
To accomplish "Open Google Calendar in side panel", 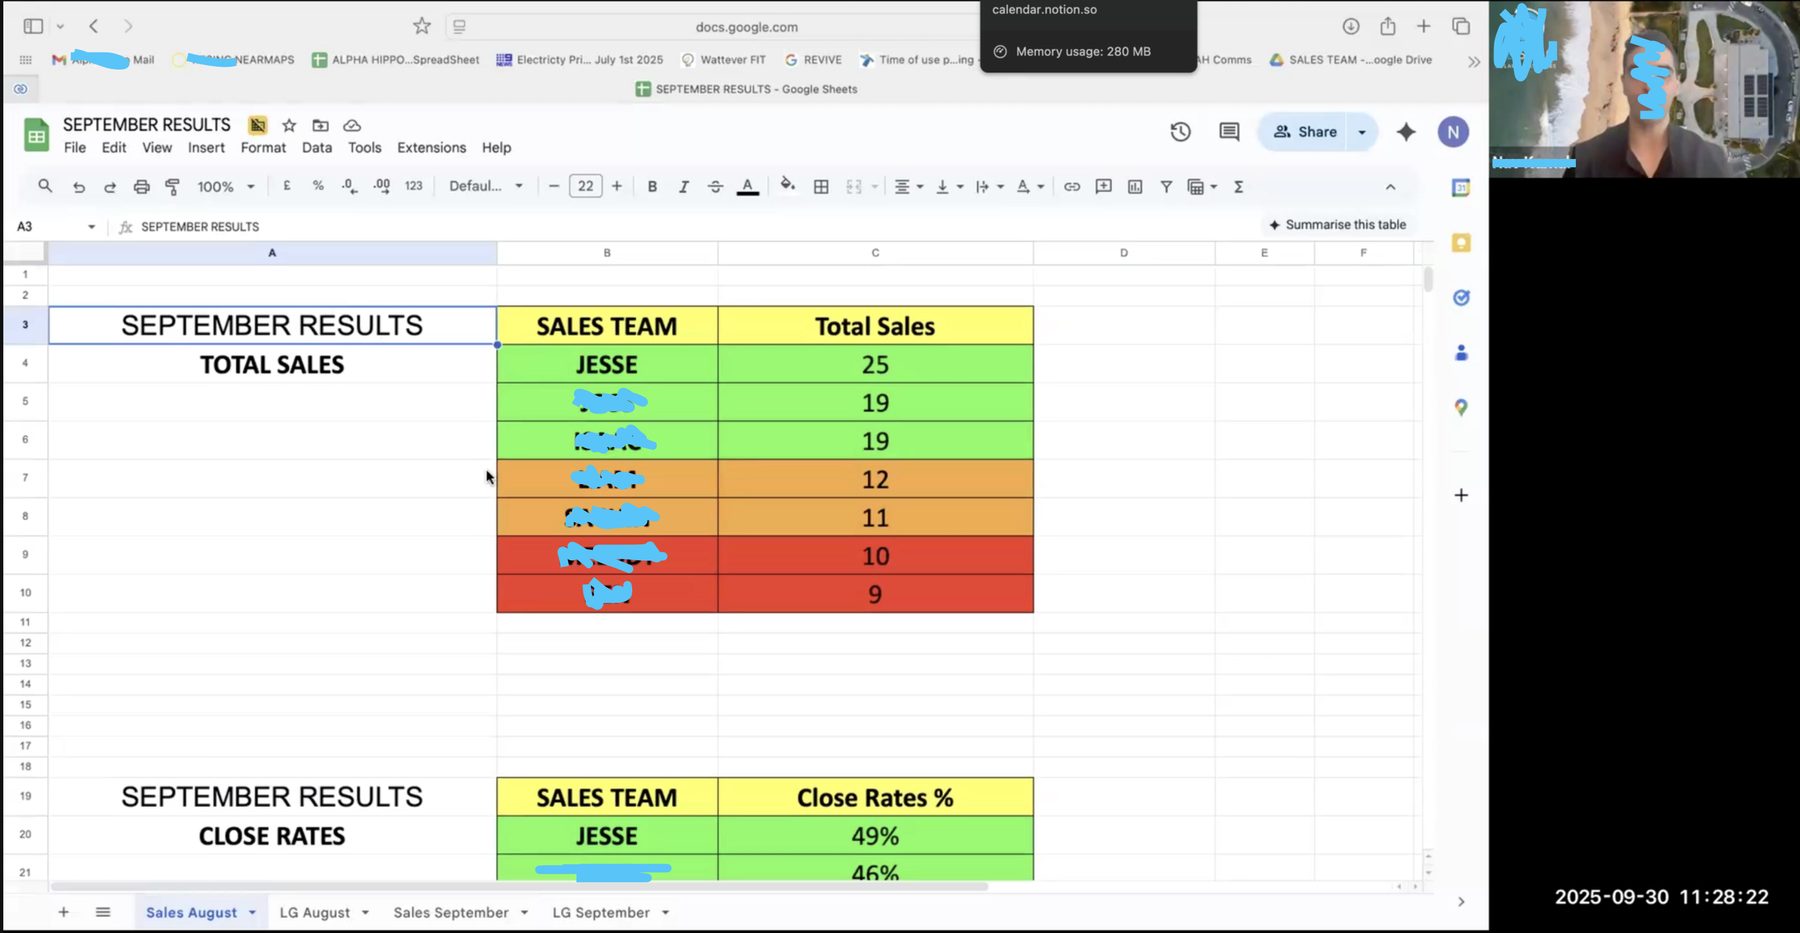I will 1461,187.
